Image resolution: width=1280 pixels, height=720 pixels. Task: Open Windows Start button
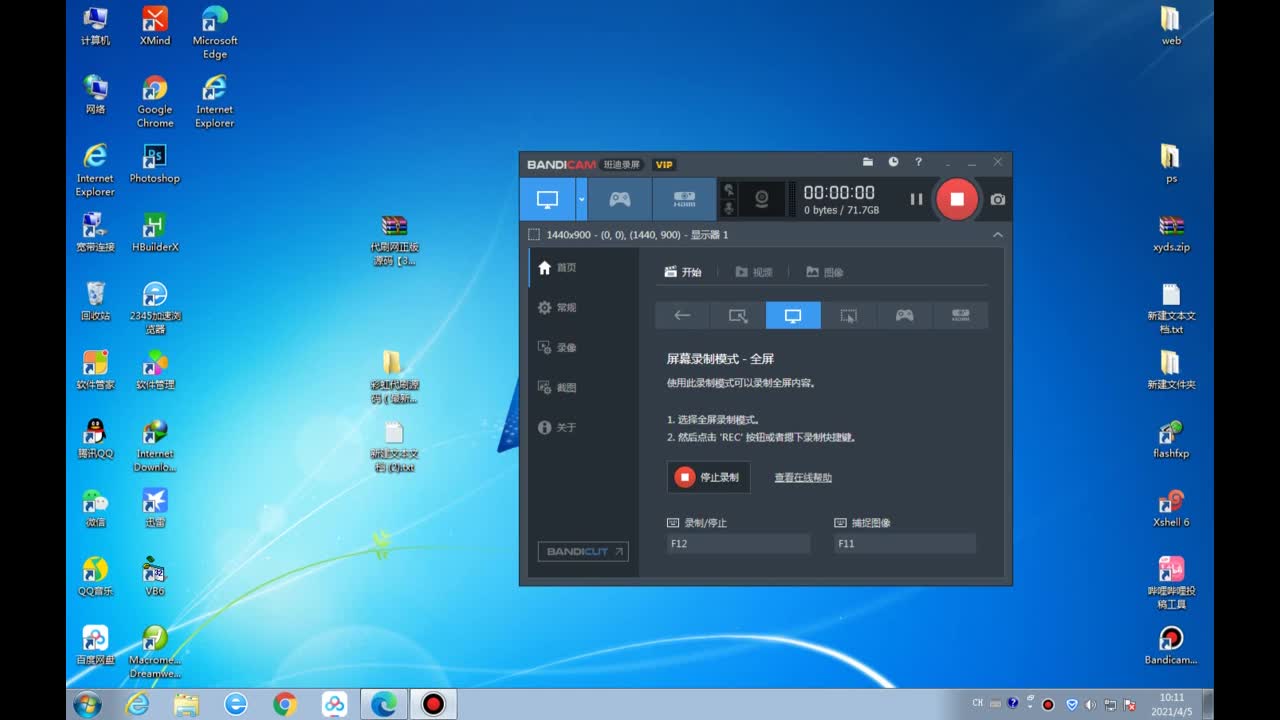tap(87, 704)
